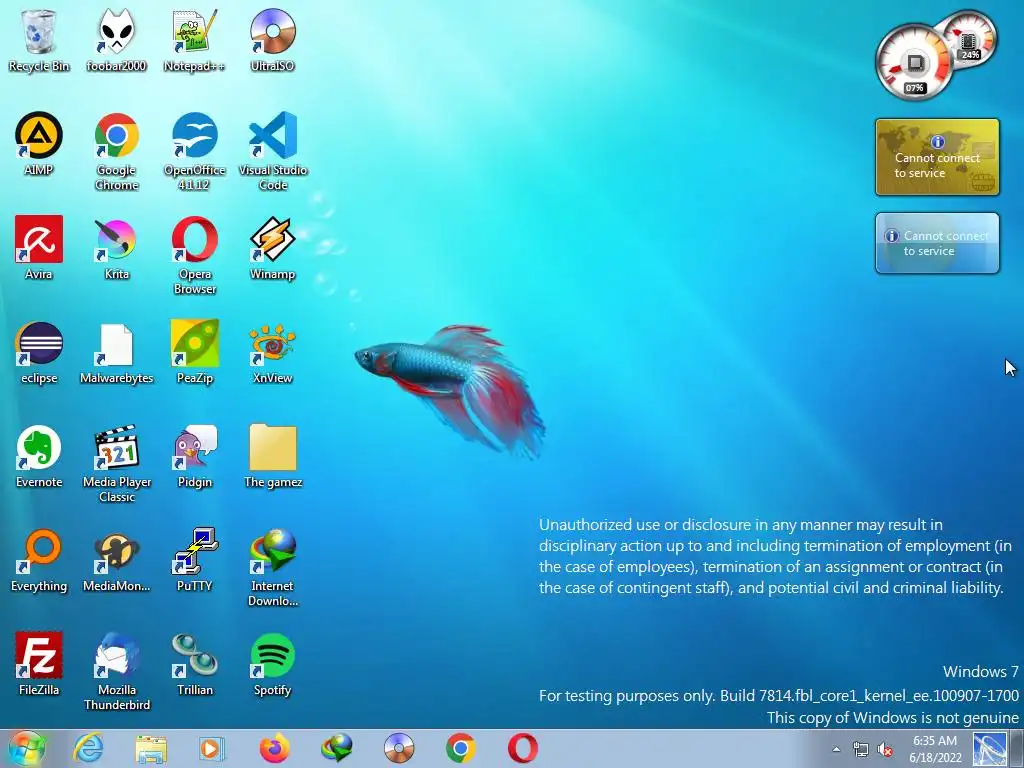Click the network status tray icon
This screenshot has height=768, width=1024.
[861, 749]
